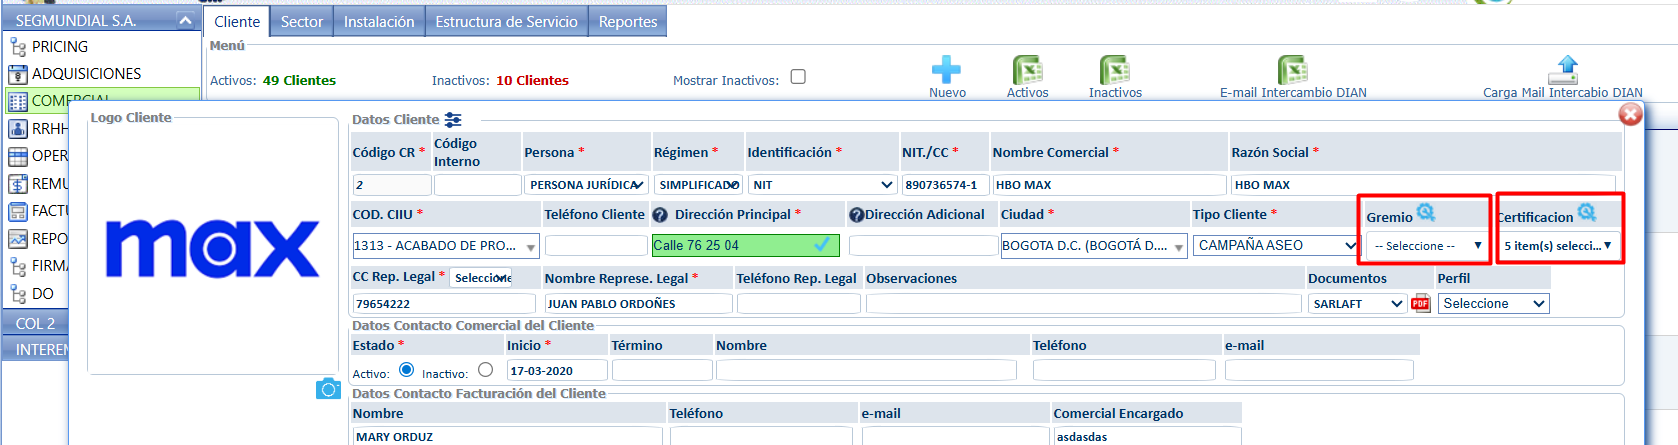
Task: Select the Inactivo radio button
Action: tap(486, 370)
